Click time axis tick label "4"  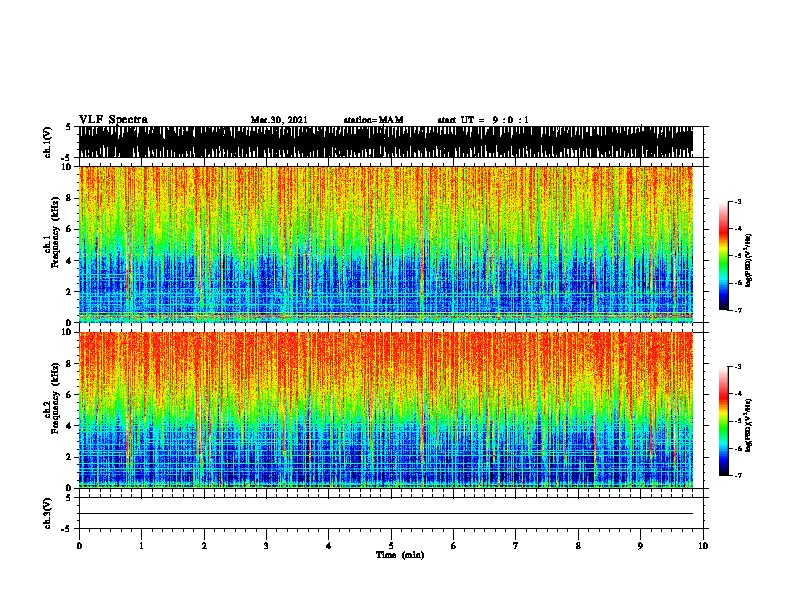(329, 546)
